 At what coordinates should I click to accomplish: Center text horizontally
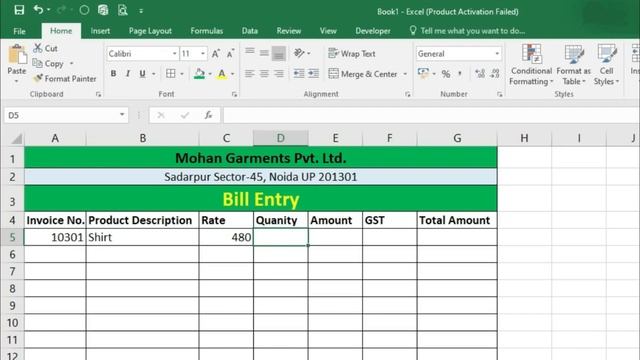[264, 73]
